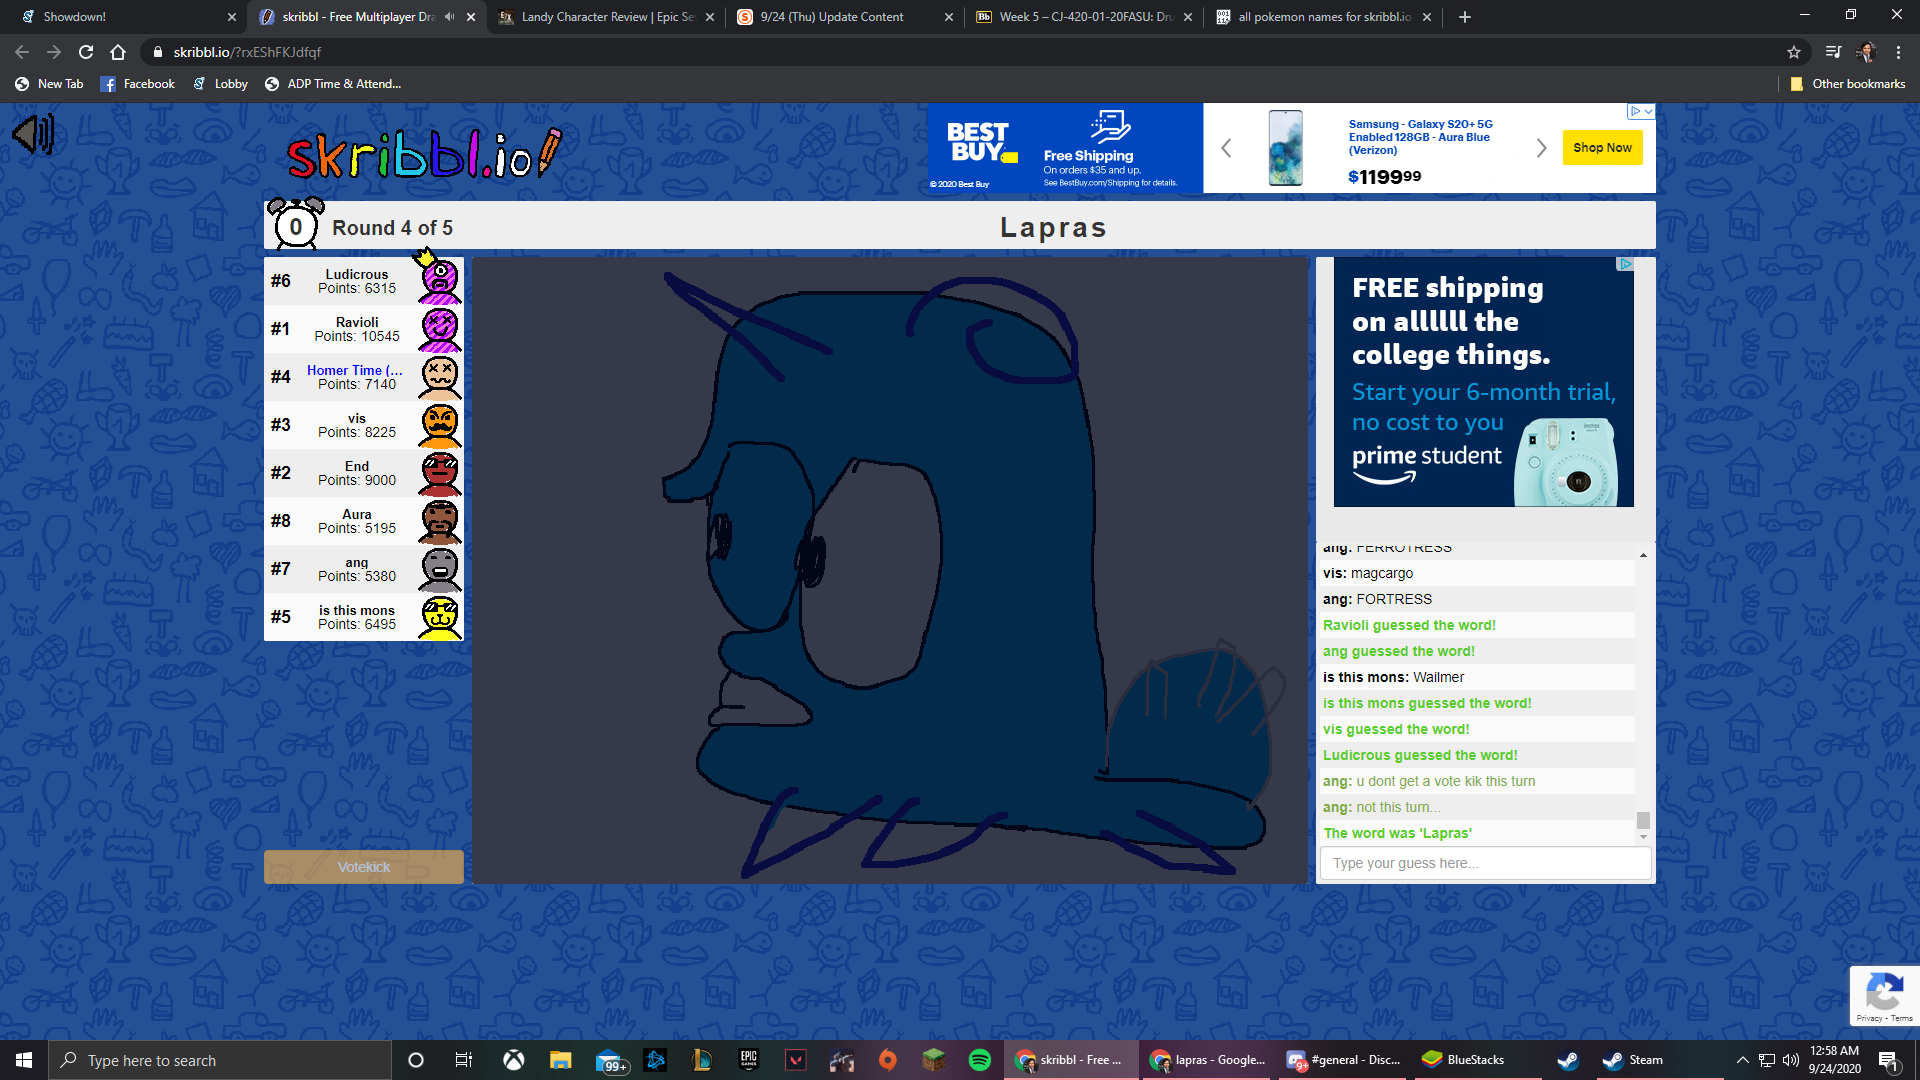Switch to 9/24 Update Content tab
1920x1080 pixels.
coord(843,17)
